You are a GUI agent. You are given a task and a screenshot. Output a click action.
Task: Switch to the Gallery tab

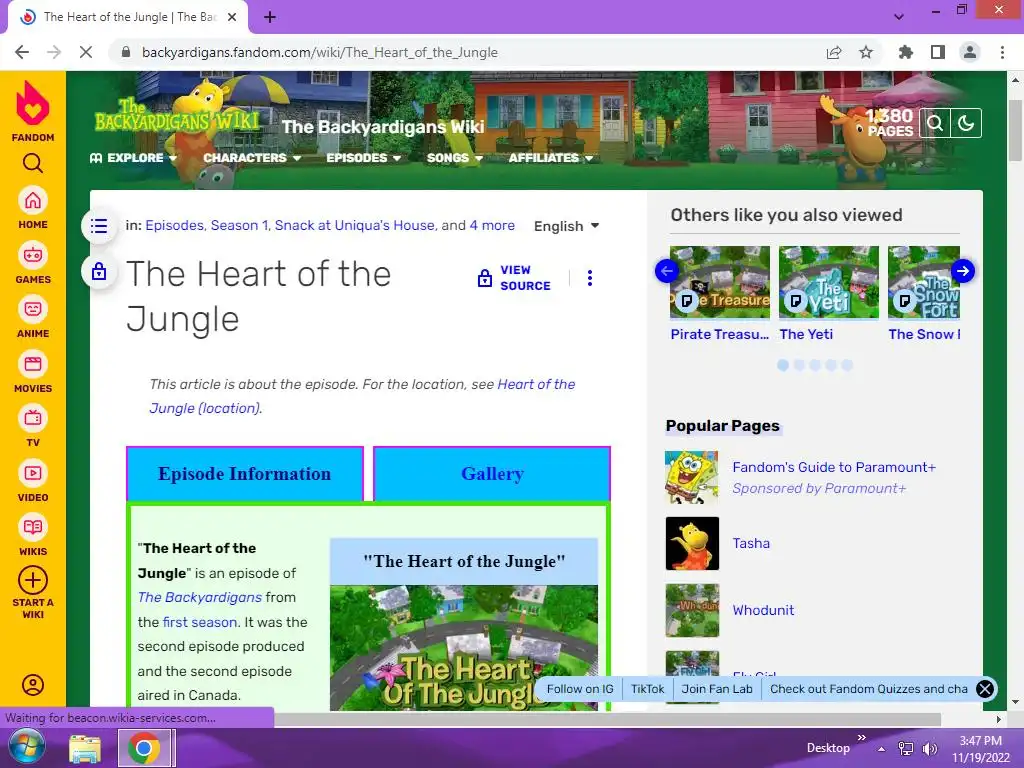(x=492, y=473)
